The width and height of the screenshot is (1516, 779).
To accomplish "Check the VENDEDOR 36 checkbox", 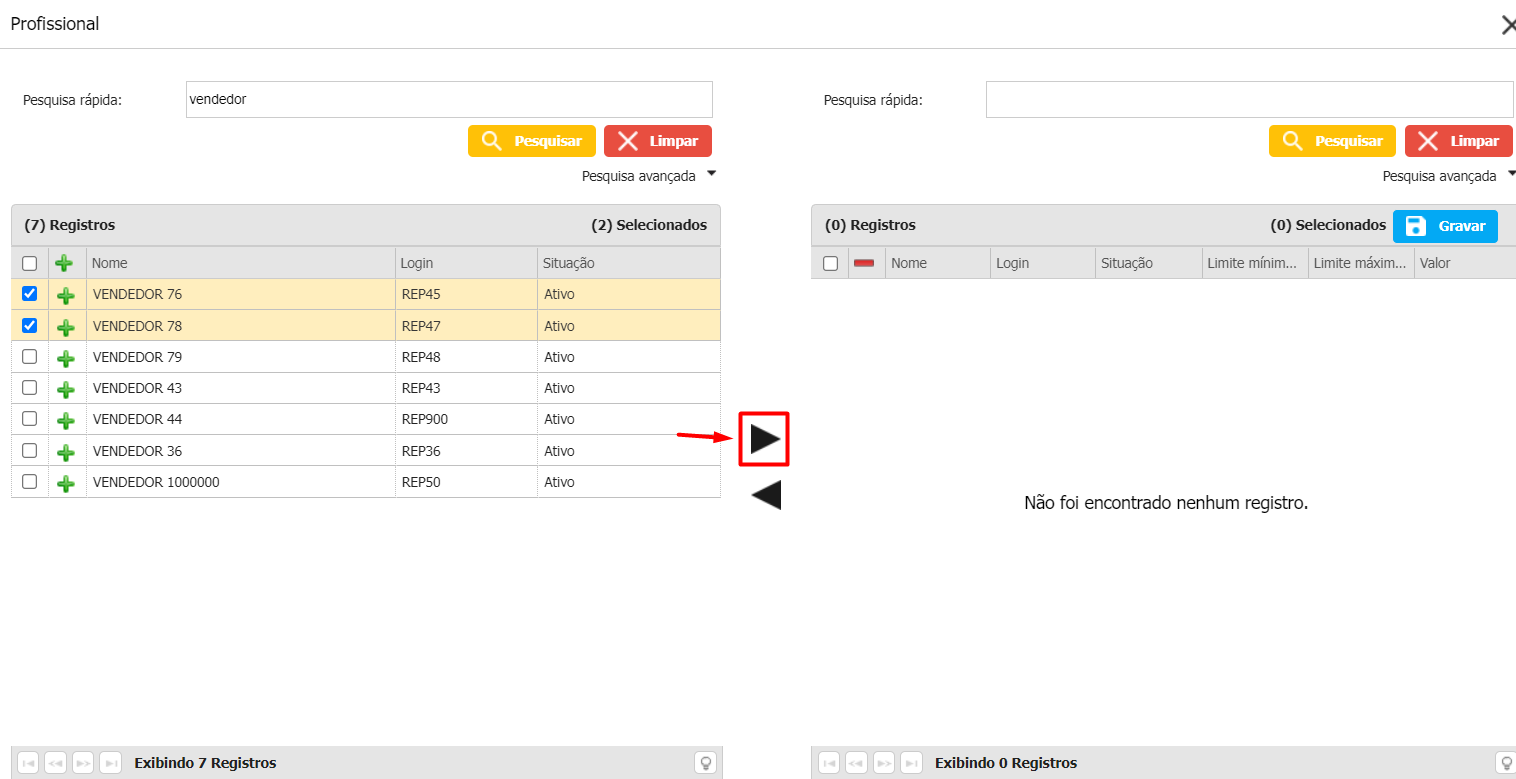I will [30, 450].
